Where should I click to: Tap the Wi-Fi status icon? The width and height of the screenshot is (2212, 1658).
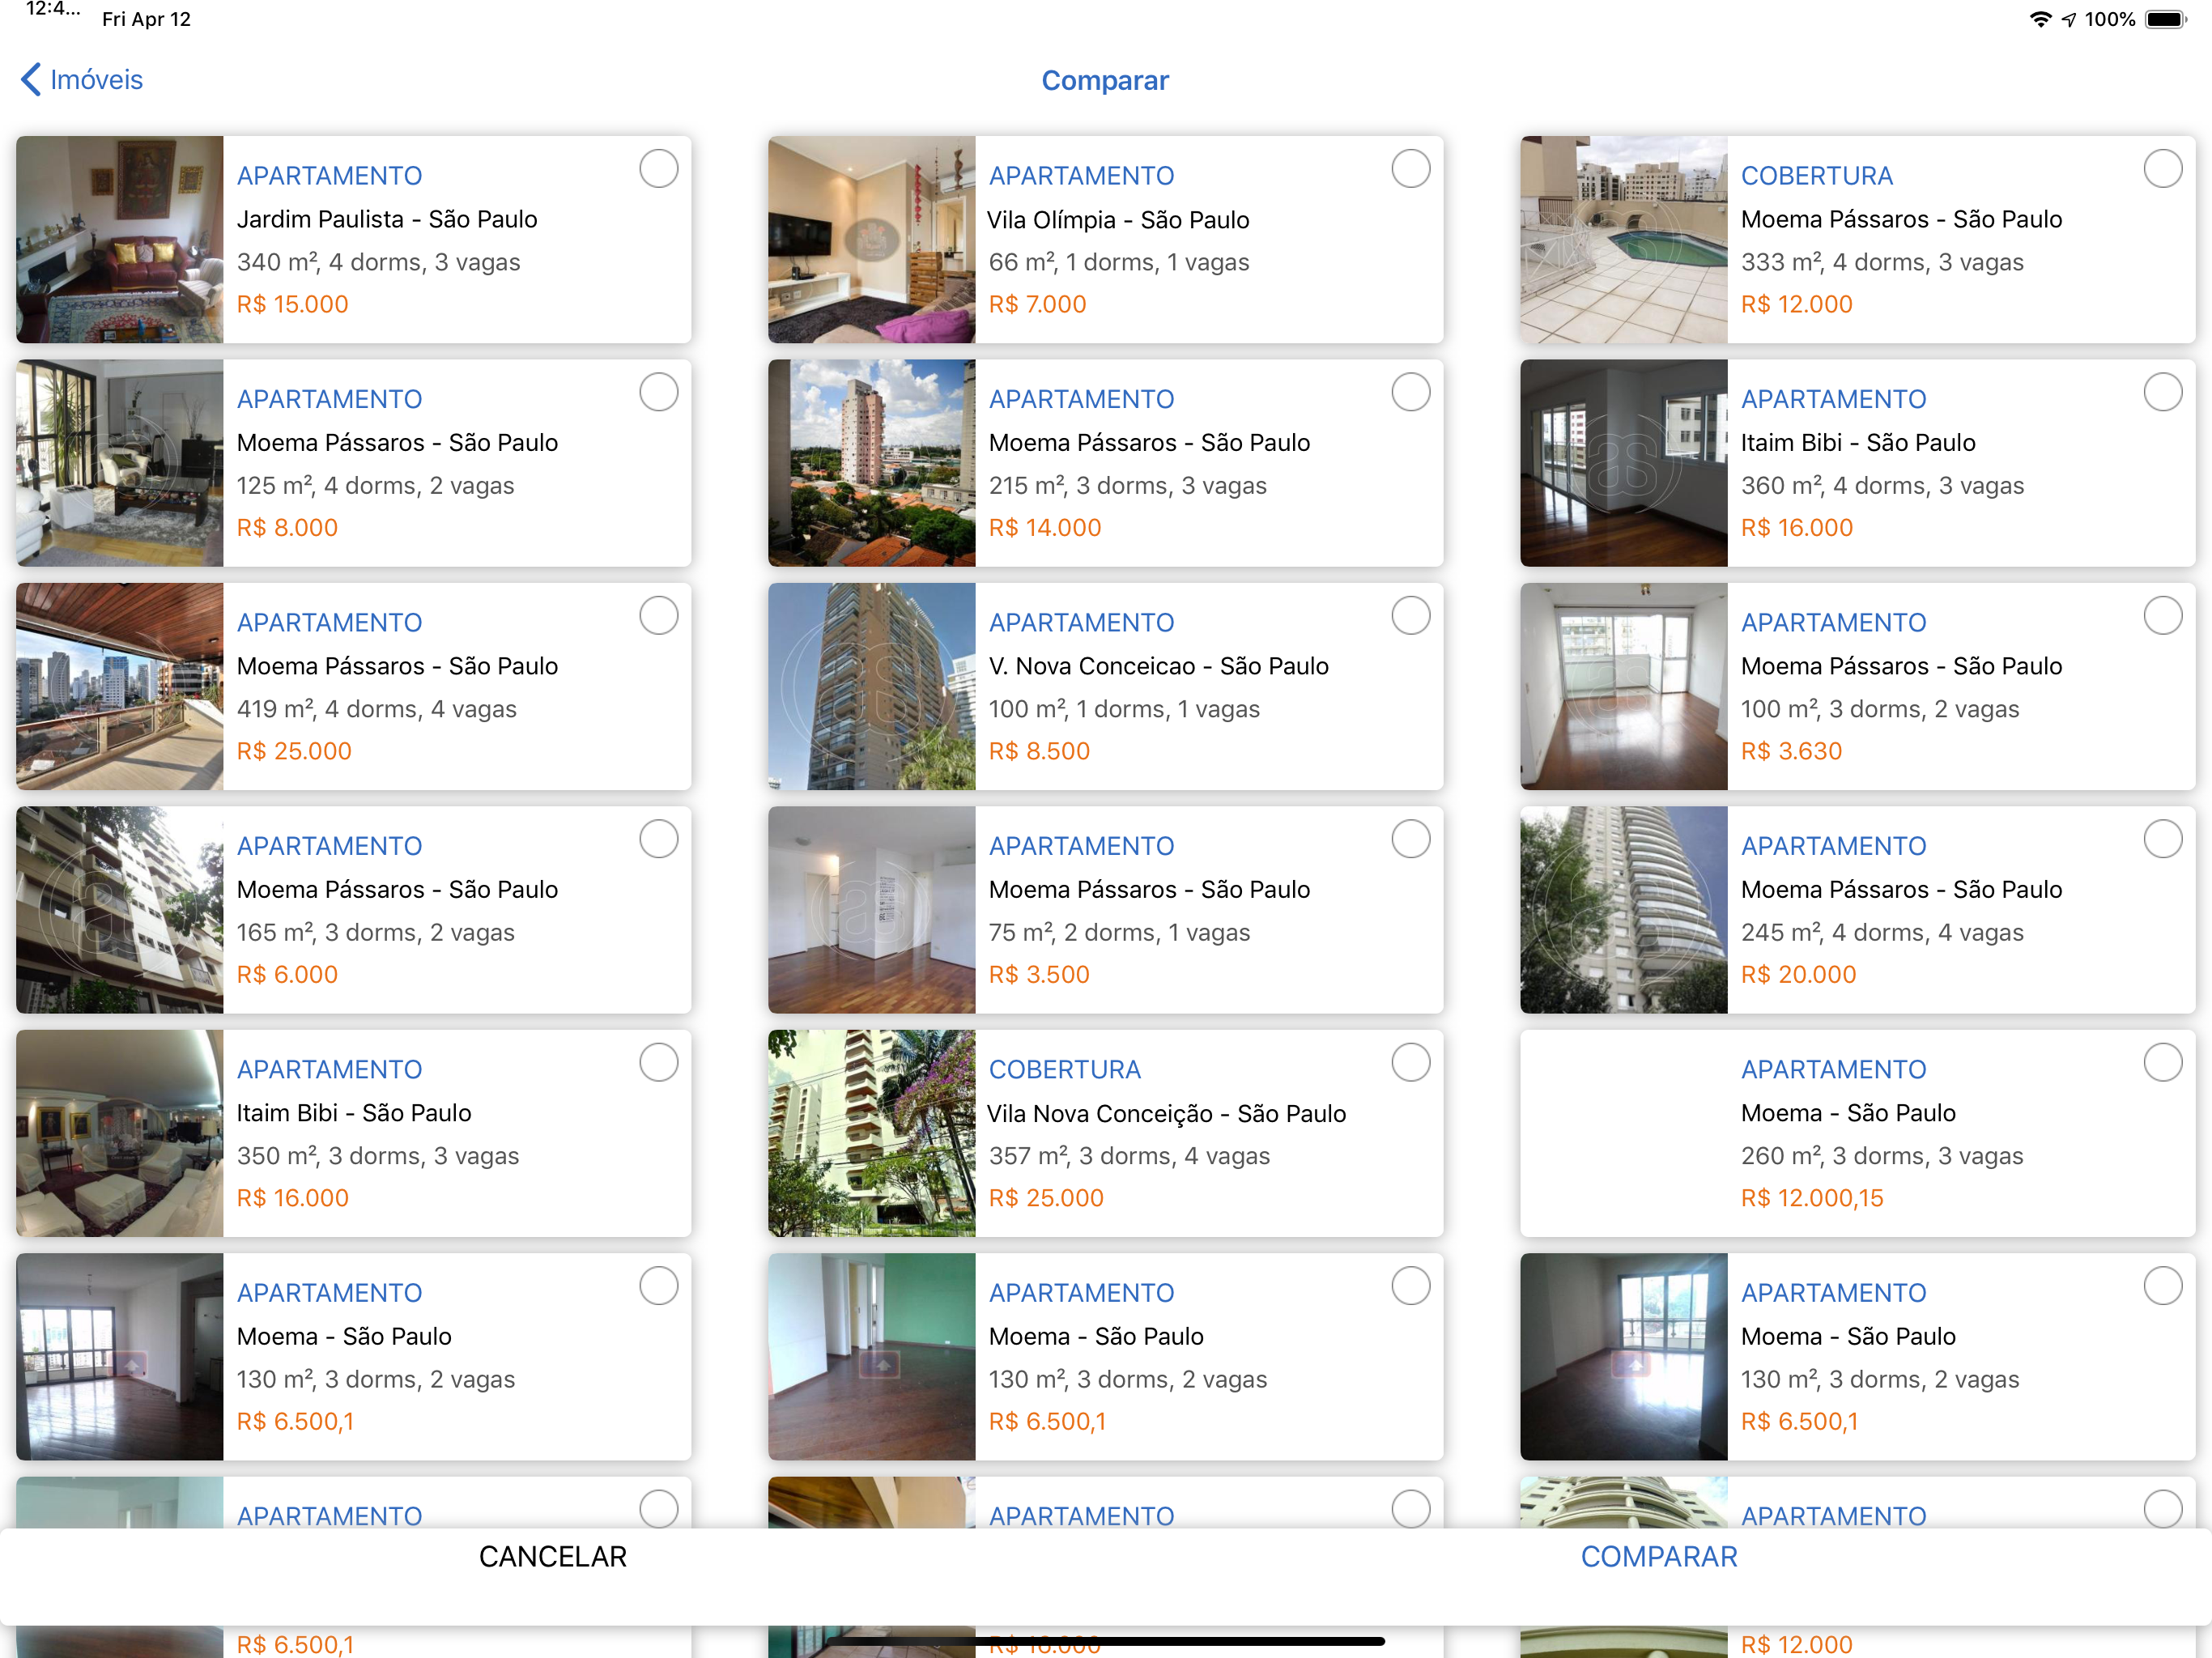coord(2040,19)
